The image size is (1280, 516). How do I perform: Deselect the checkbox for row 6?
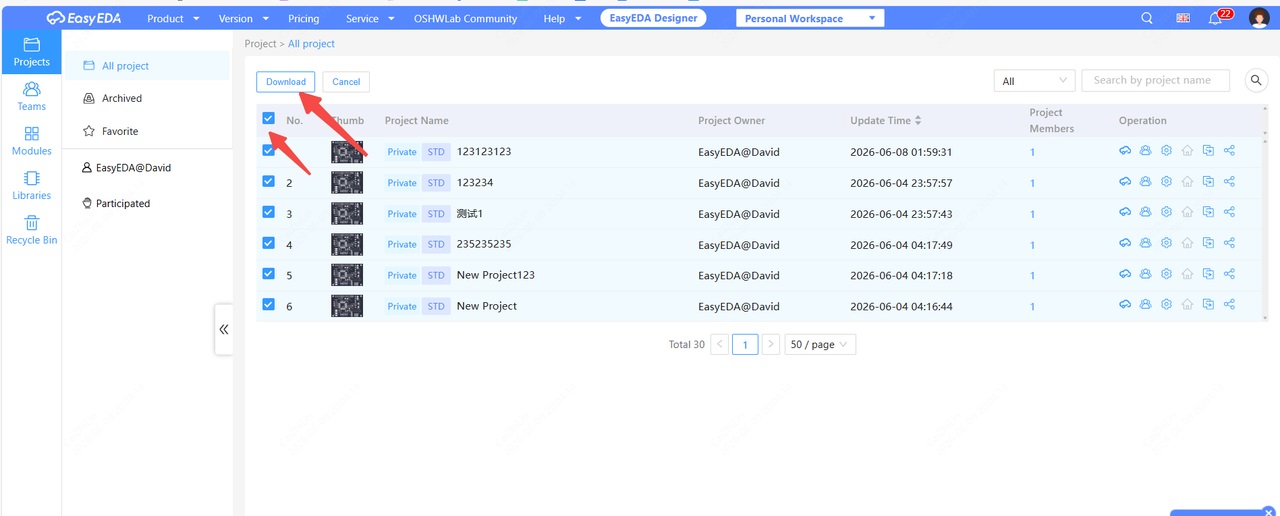(x=268, y=305)
